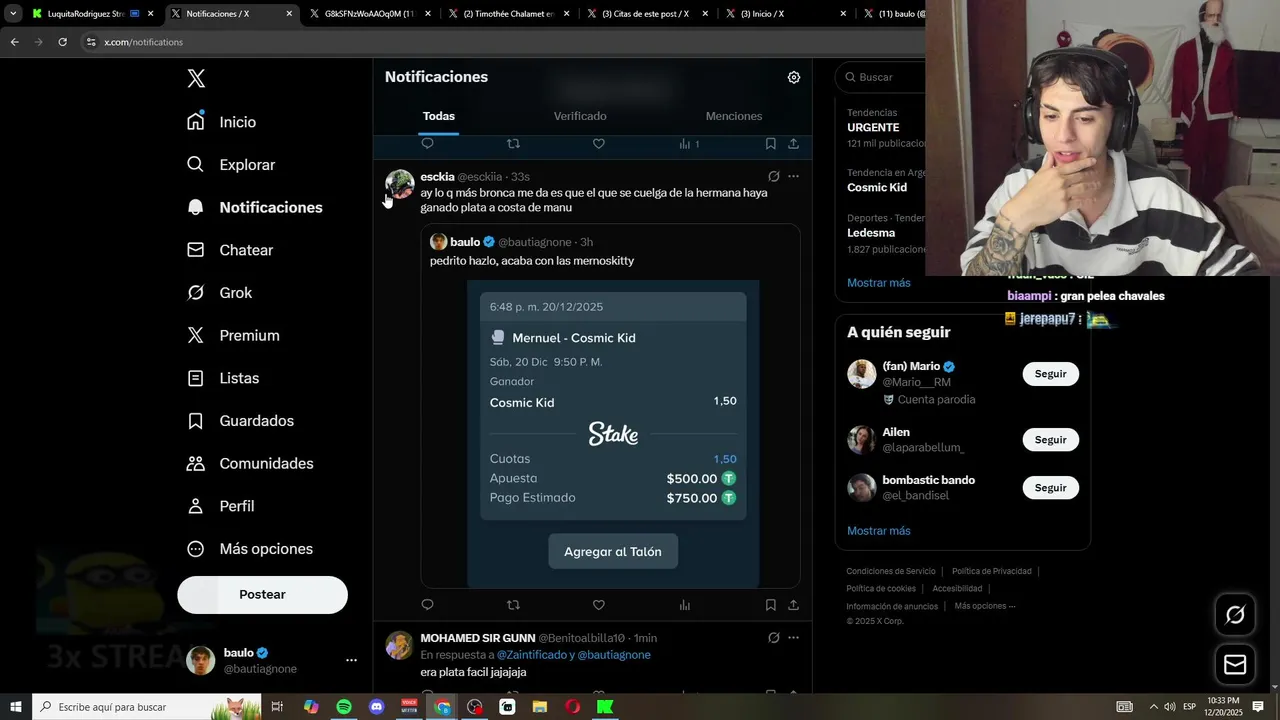Viewport: 1280px width, 720px height.
Task: Open Comunidades in the sidebar
Action: [x=250, y=464]
